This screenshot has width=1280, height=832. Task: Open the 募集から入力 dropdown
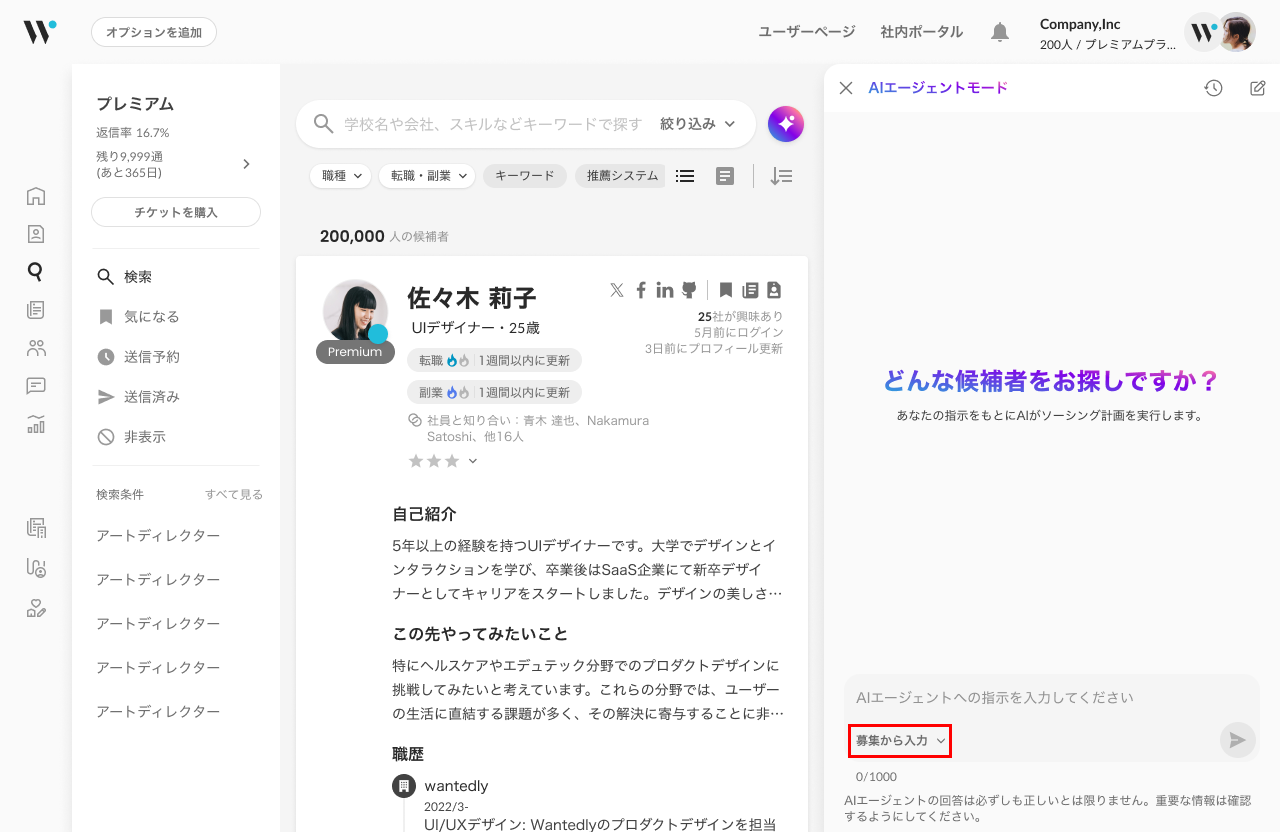[899, 741]
